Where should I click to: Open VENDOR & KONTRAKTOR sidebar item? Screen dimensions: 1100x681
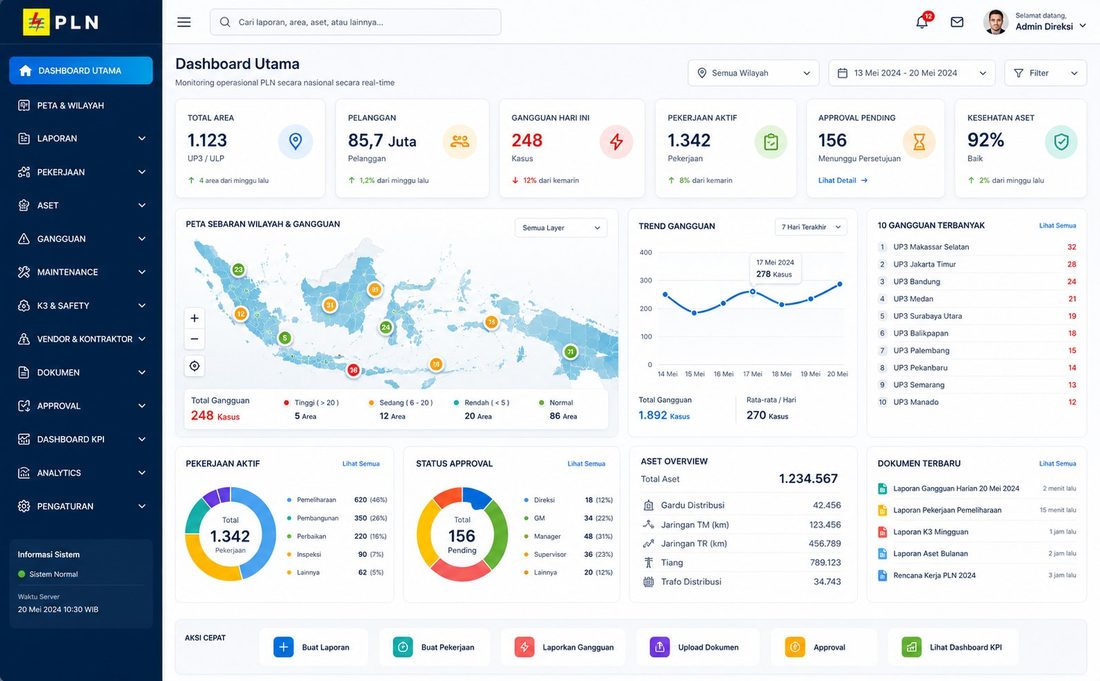[81, 339]
